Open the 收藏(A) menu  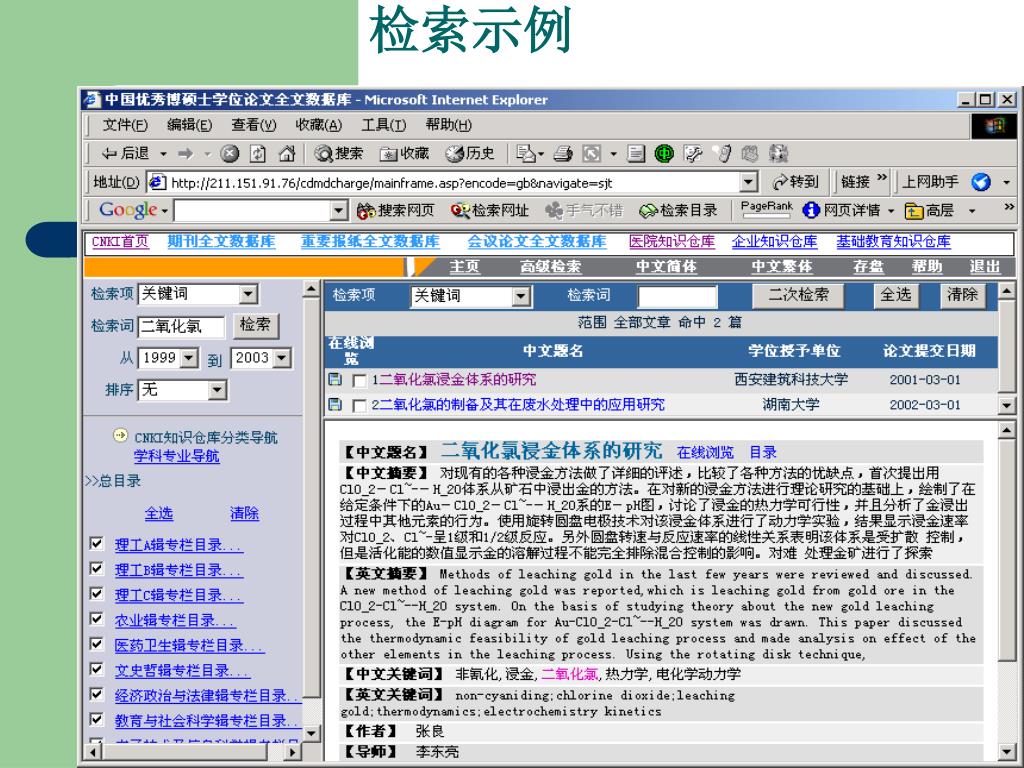click(x=319, y=125)
